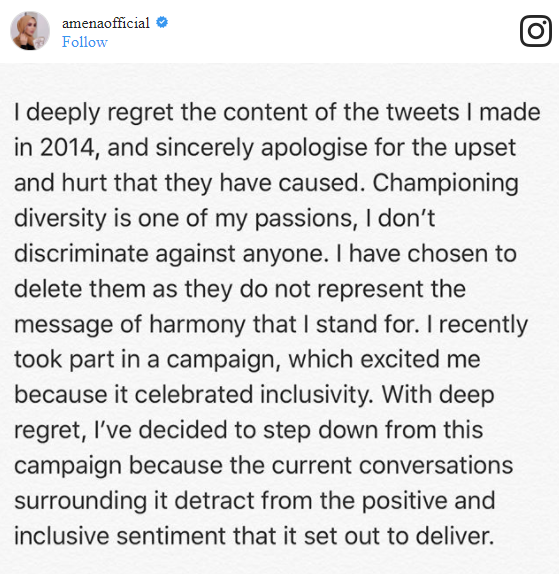Click the word 'diversity' in the post
The width and height of the screenshot is (559, 574).
point(60,219)
